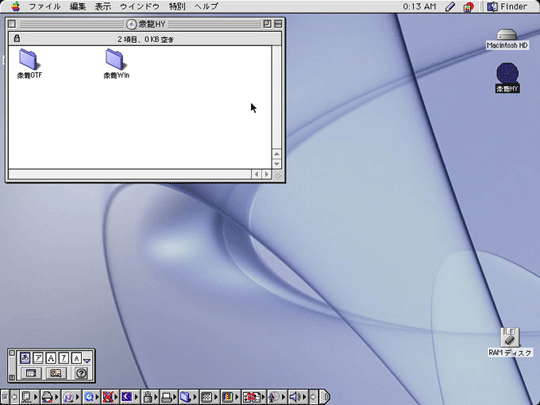The image size is (540, 405).
Task: Open the Finder application menu
Action: (507, 7)
